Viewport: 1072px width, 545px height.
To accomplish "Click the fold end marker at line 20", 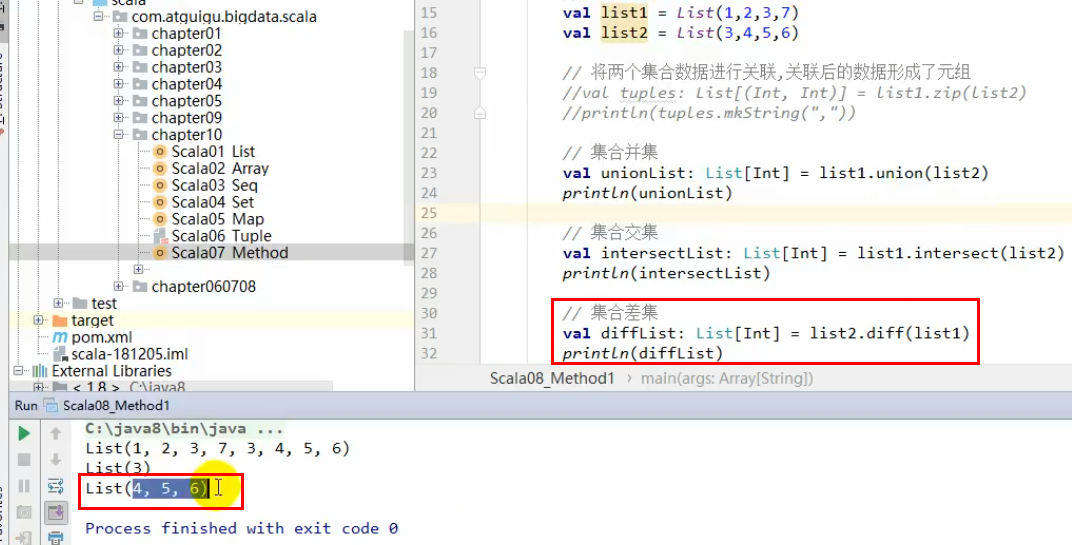I will pyautogui.click(x=480, y=113).
